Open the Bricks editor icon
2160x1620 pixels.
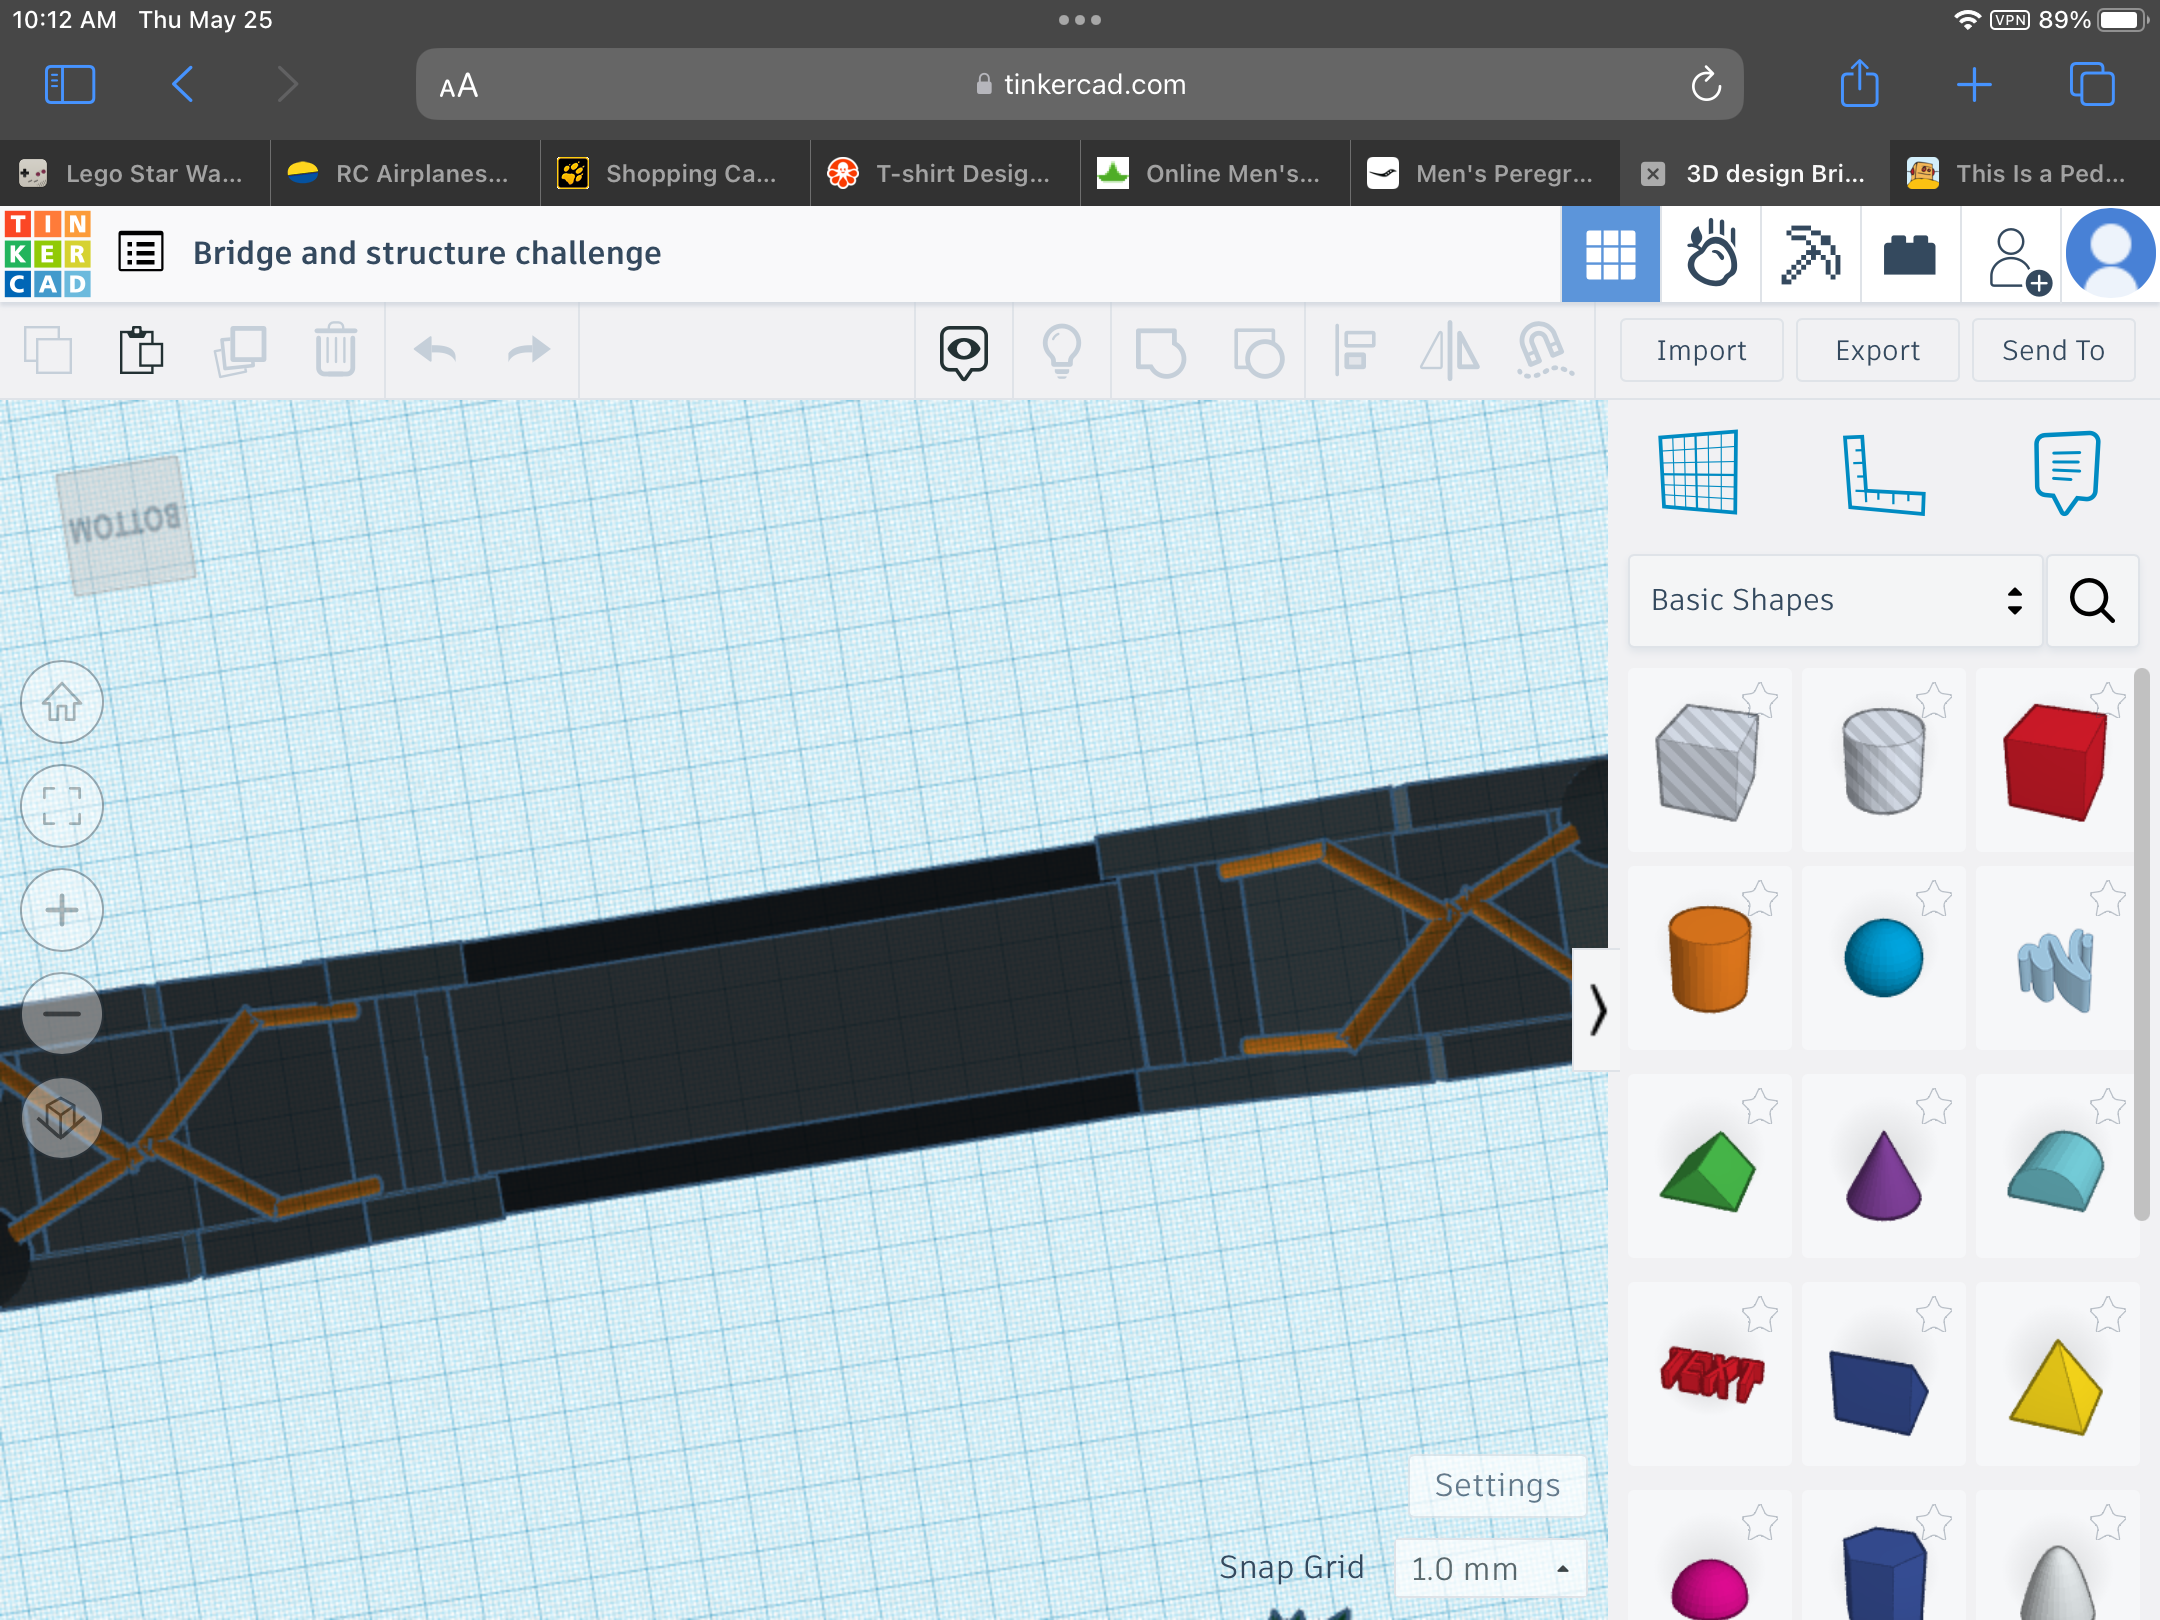(x=1910, y=254)
